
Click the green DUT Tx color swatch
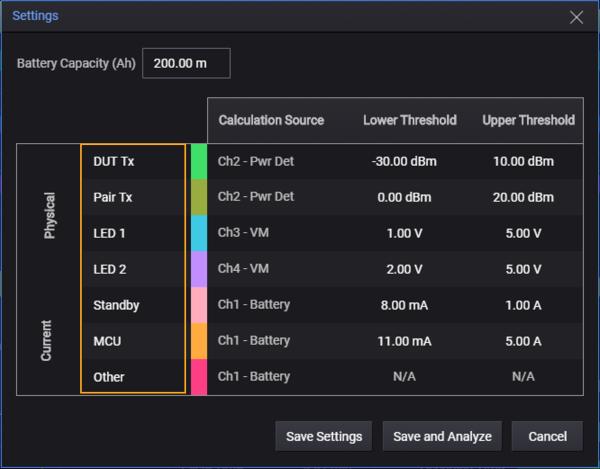coord(199,161)
